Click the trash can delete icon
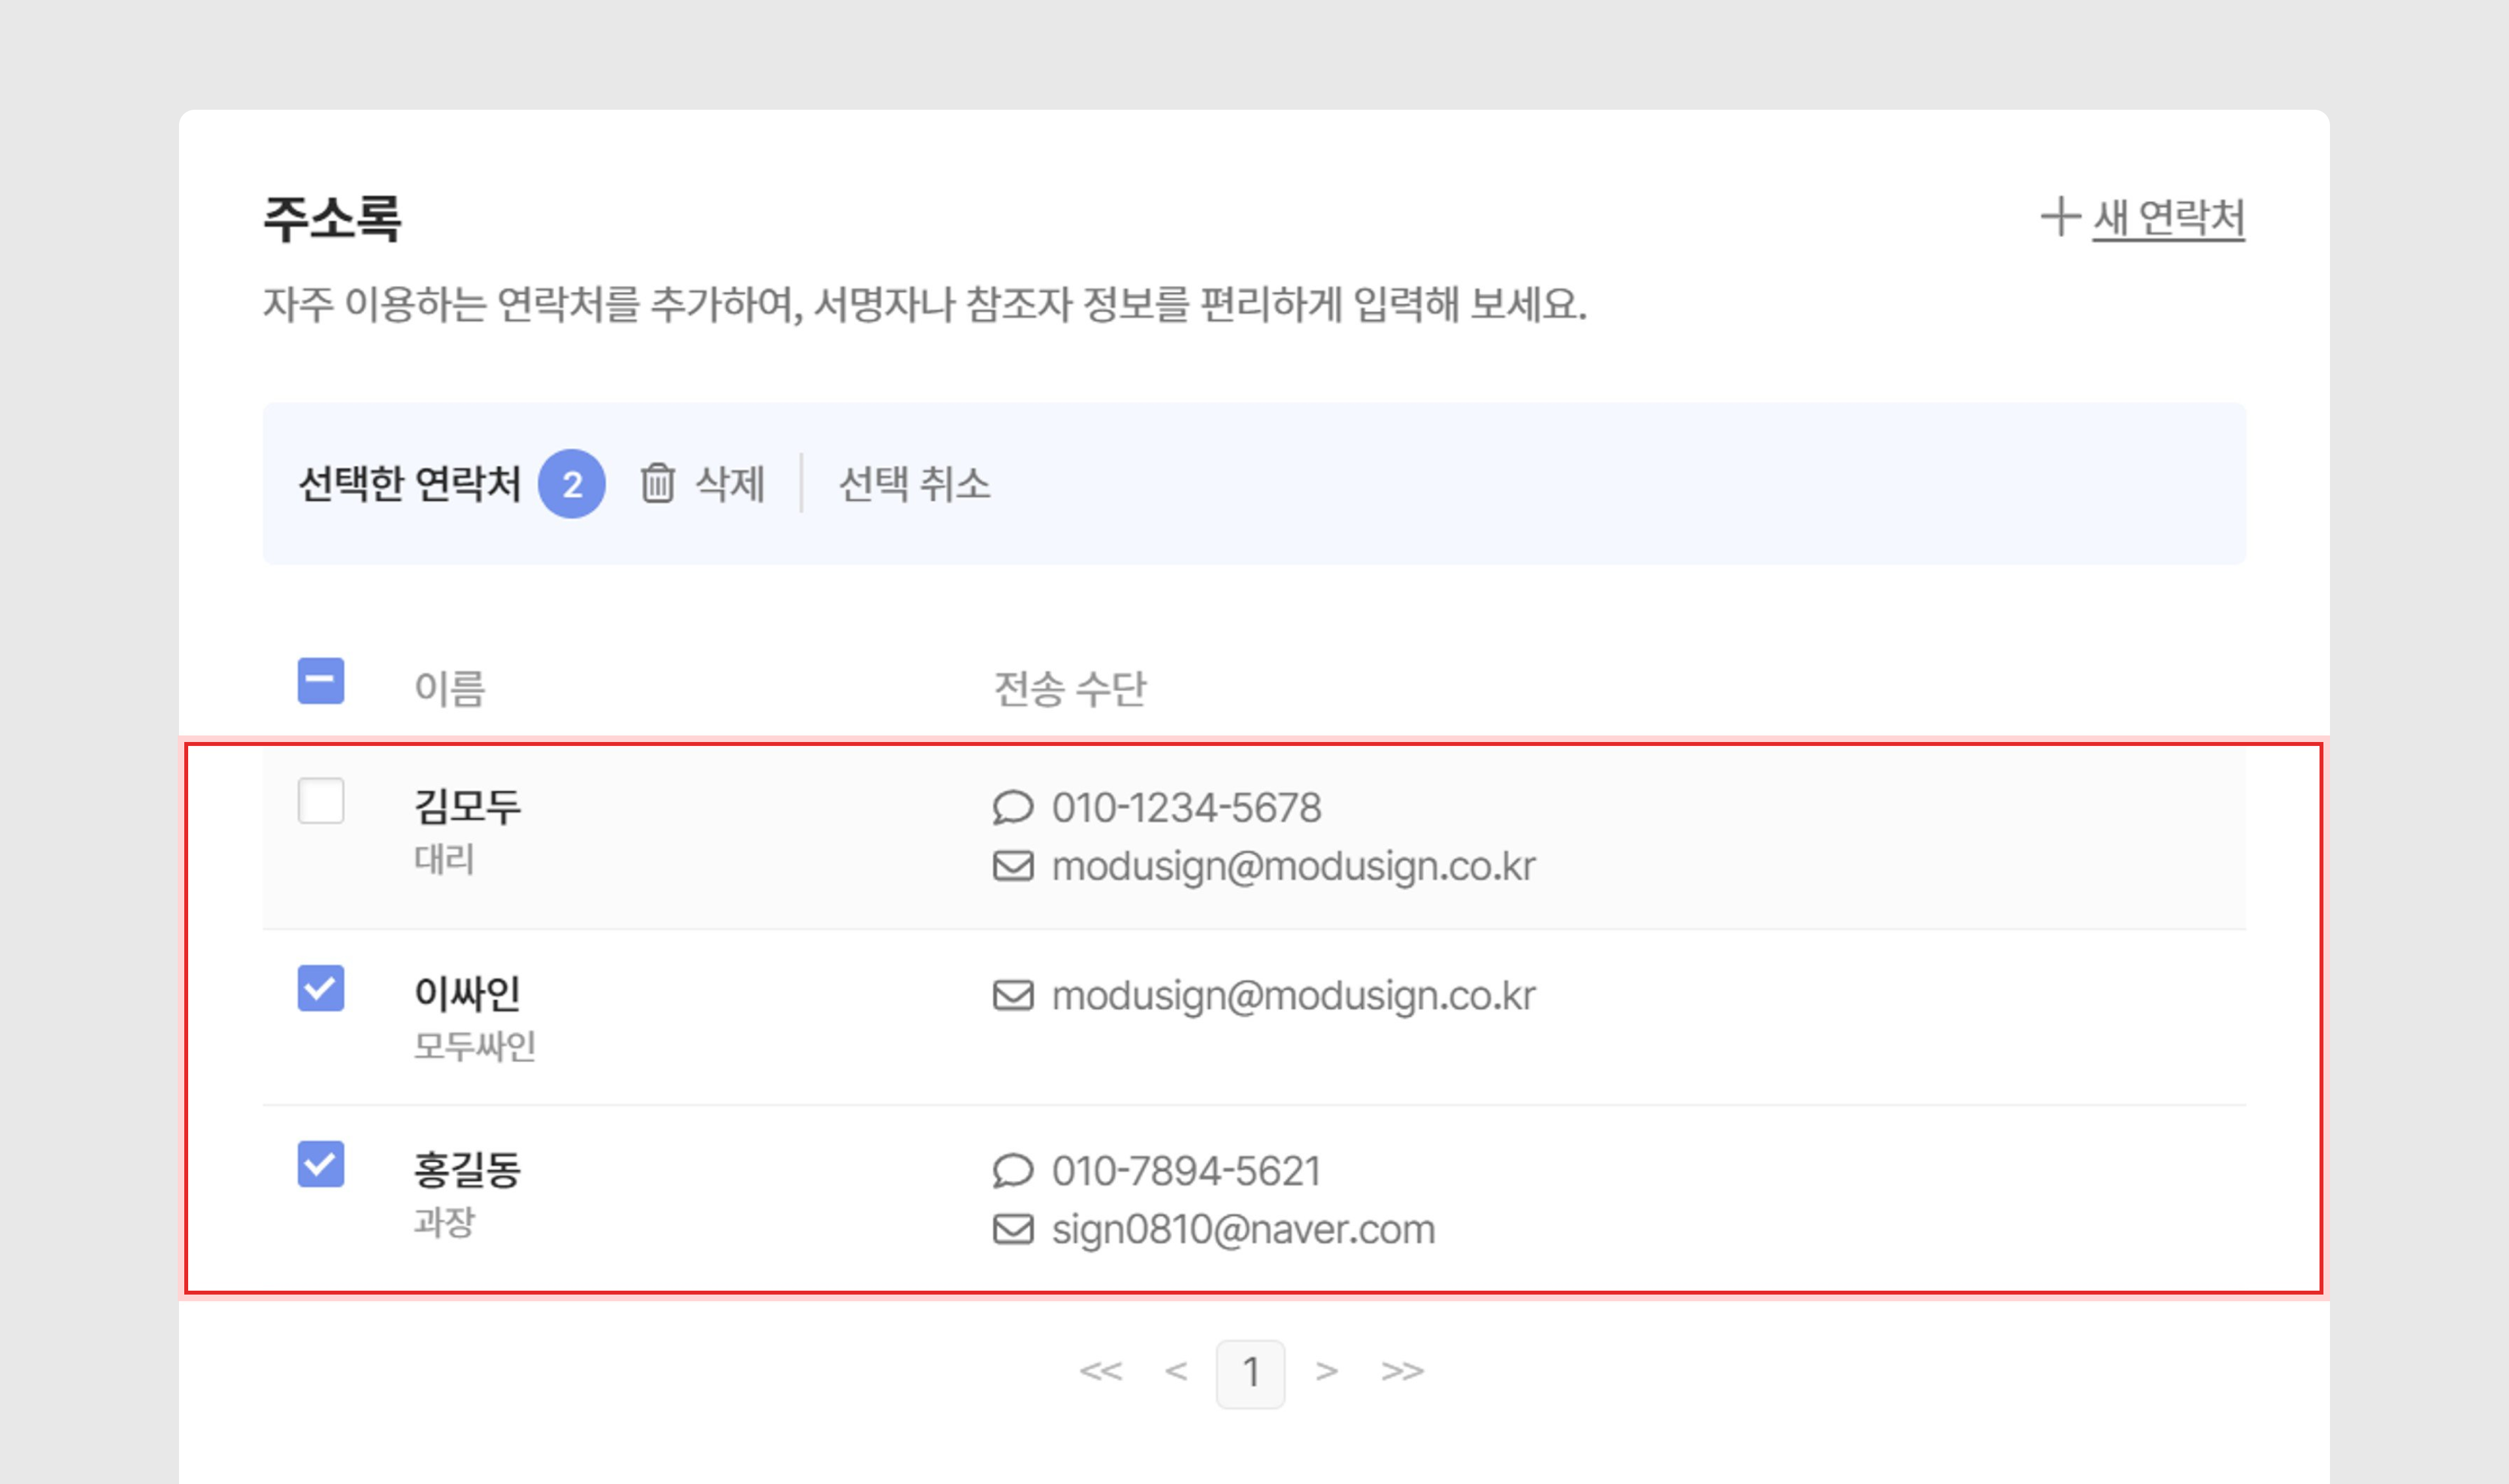Screen dimensions: 2509x1484 (x=657, y=483)
